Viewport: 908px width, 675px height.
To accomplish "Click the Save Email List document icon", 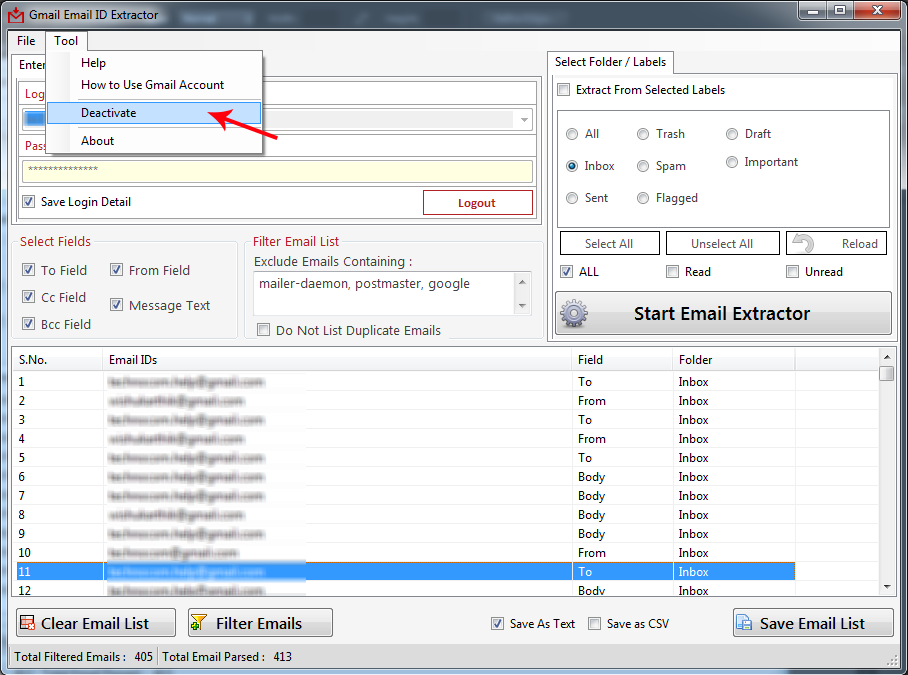I will pyautogui.click(x=744, y=623).
